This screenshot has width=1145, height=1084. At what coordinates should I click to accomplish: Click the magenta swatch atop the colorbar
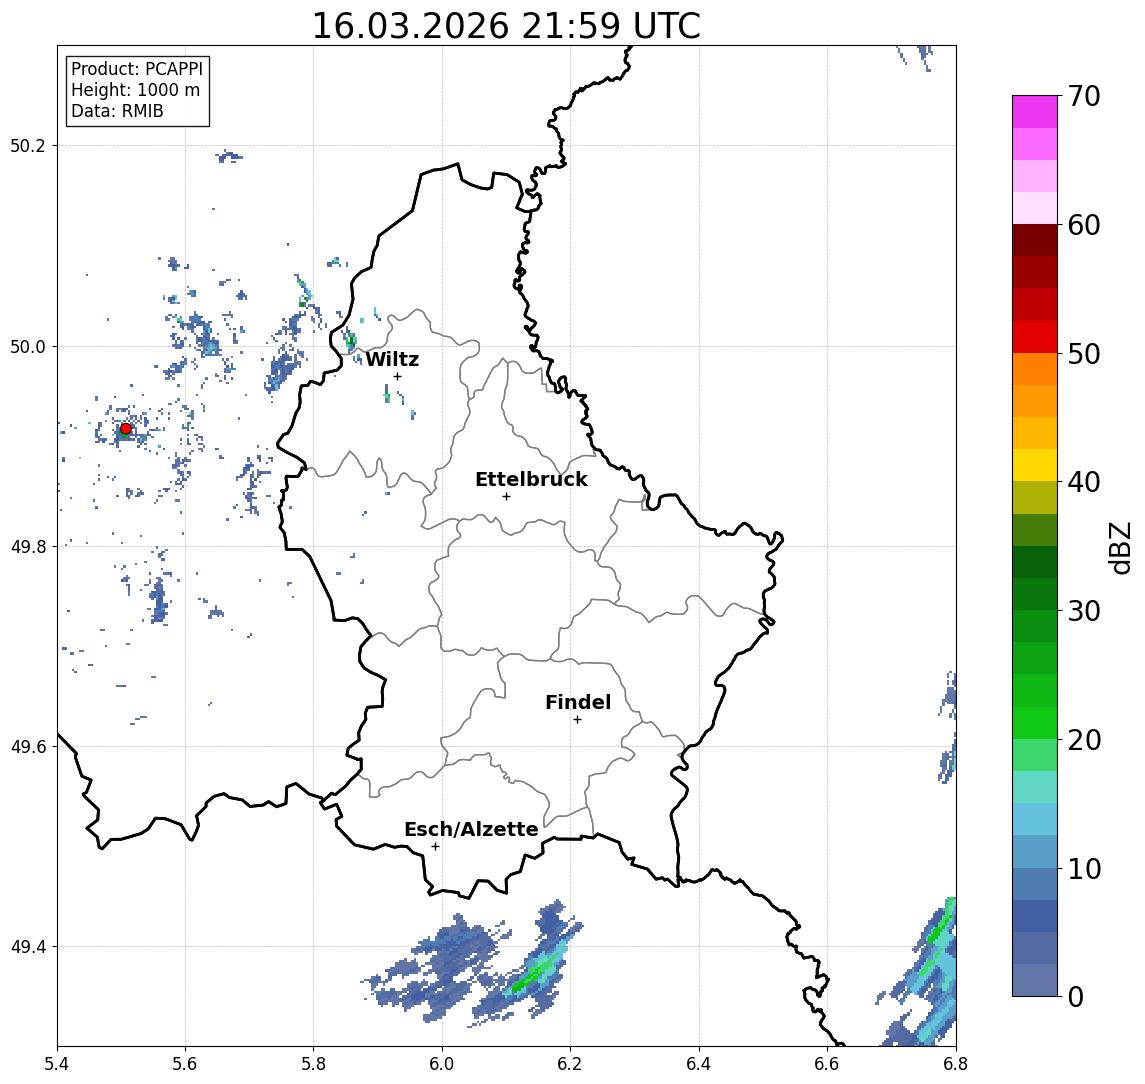pyautogui.click(x=1035, y=112)
